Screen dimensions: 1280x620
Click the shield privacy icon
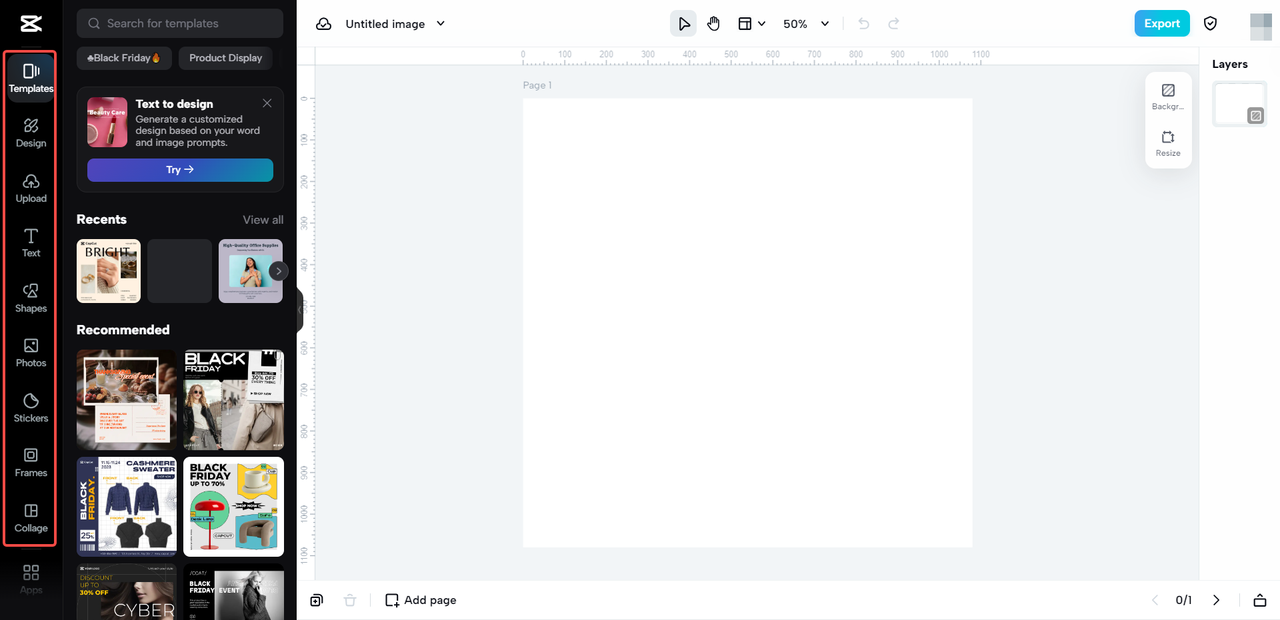pyautogui.click(x=1210, y=24)
